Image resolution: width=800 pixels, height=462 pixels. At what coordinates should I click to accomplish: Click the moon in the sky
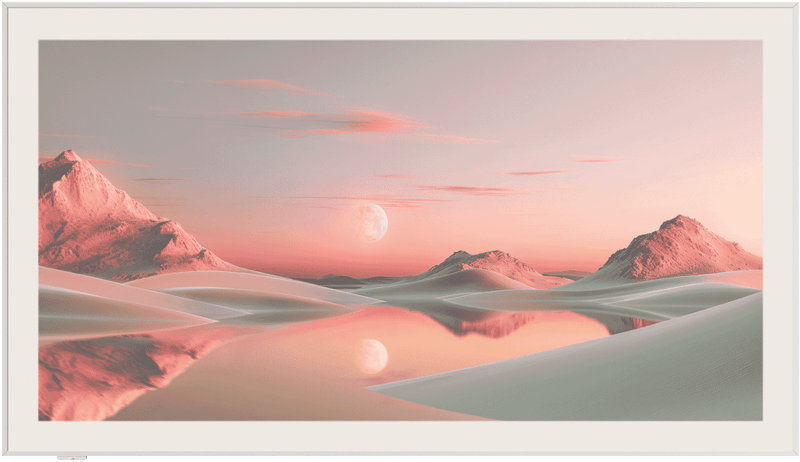click(x=370, y=222)
